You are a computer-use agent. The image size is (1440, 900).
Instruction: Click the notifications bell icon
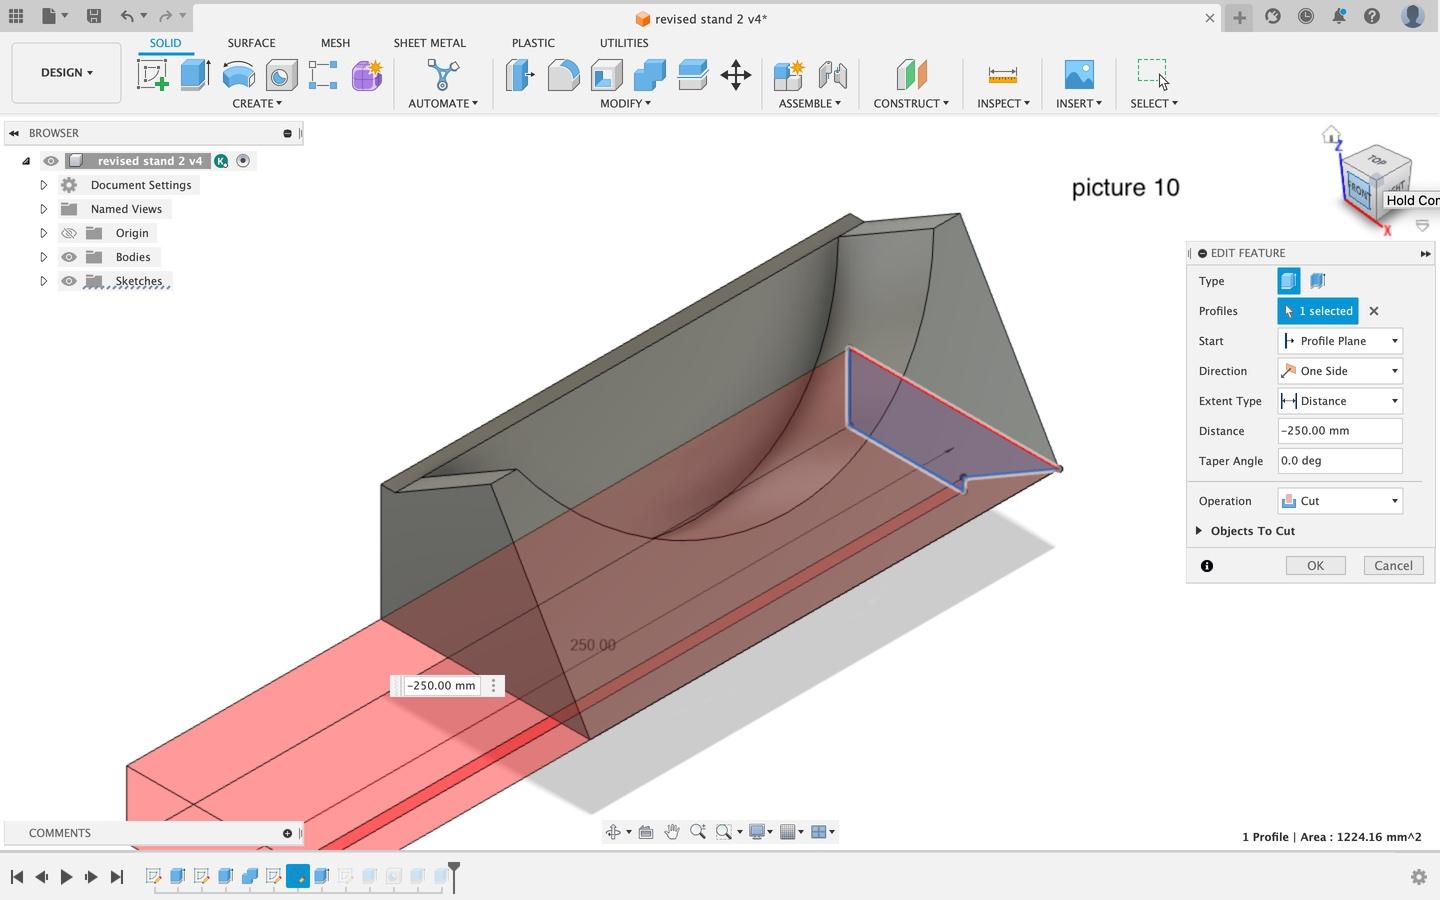1339,16
